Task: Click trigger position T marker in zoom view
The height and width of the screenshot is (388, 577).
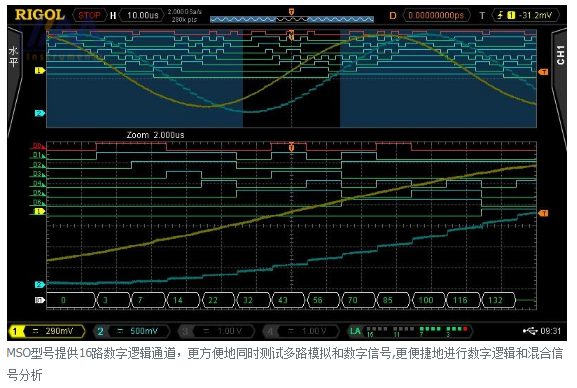Action: point(291,147)
